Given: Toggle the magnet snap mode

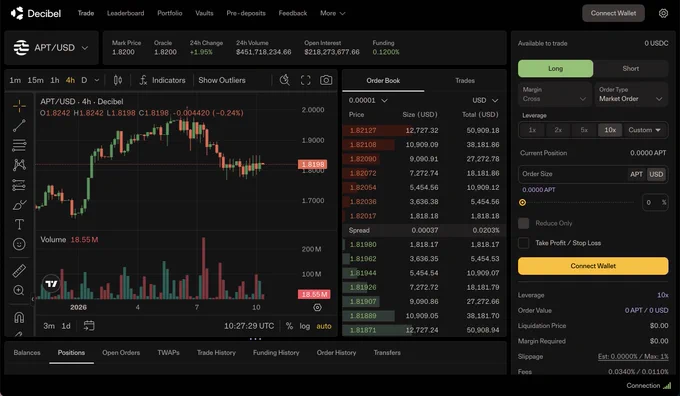Looking at the screenshot, I should (19, 317).
